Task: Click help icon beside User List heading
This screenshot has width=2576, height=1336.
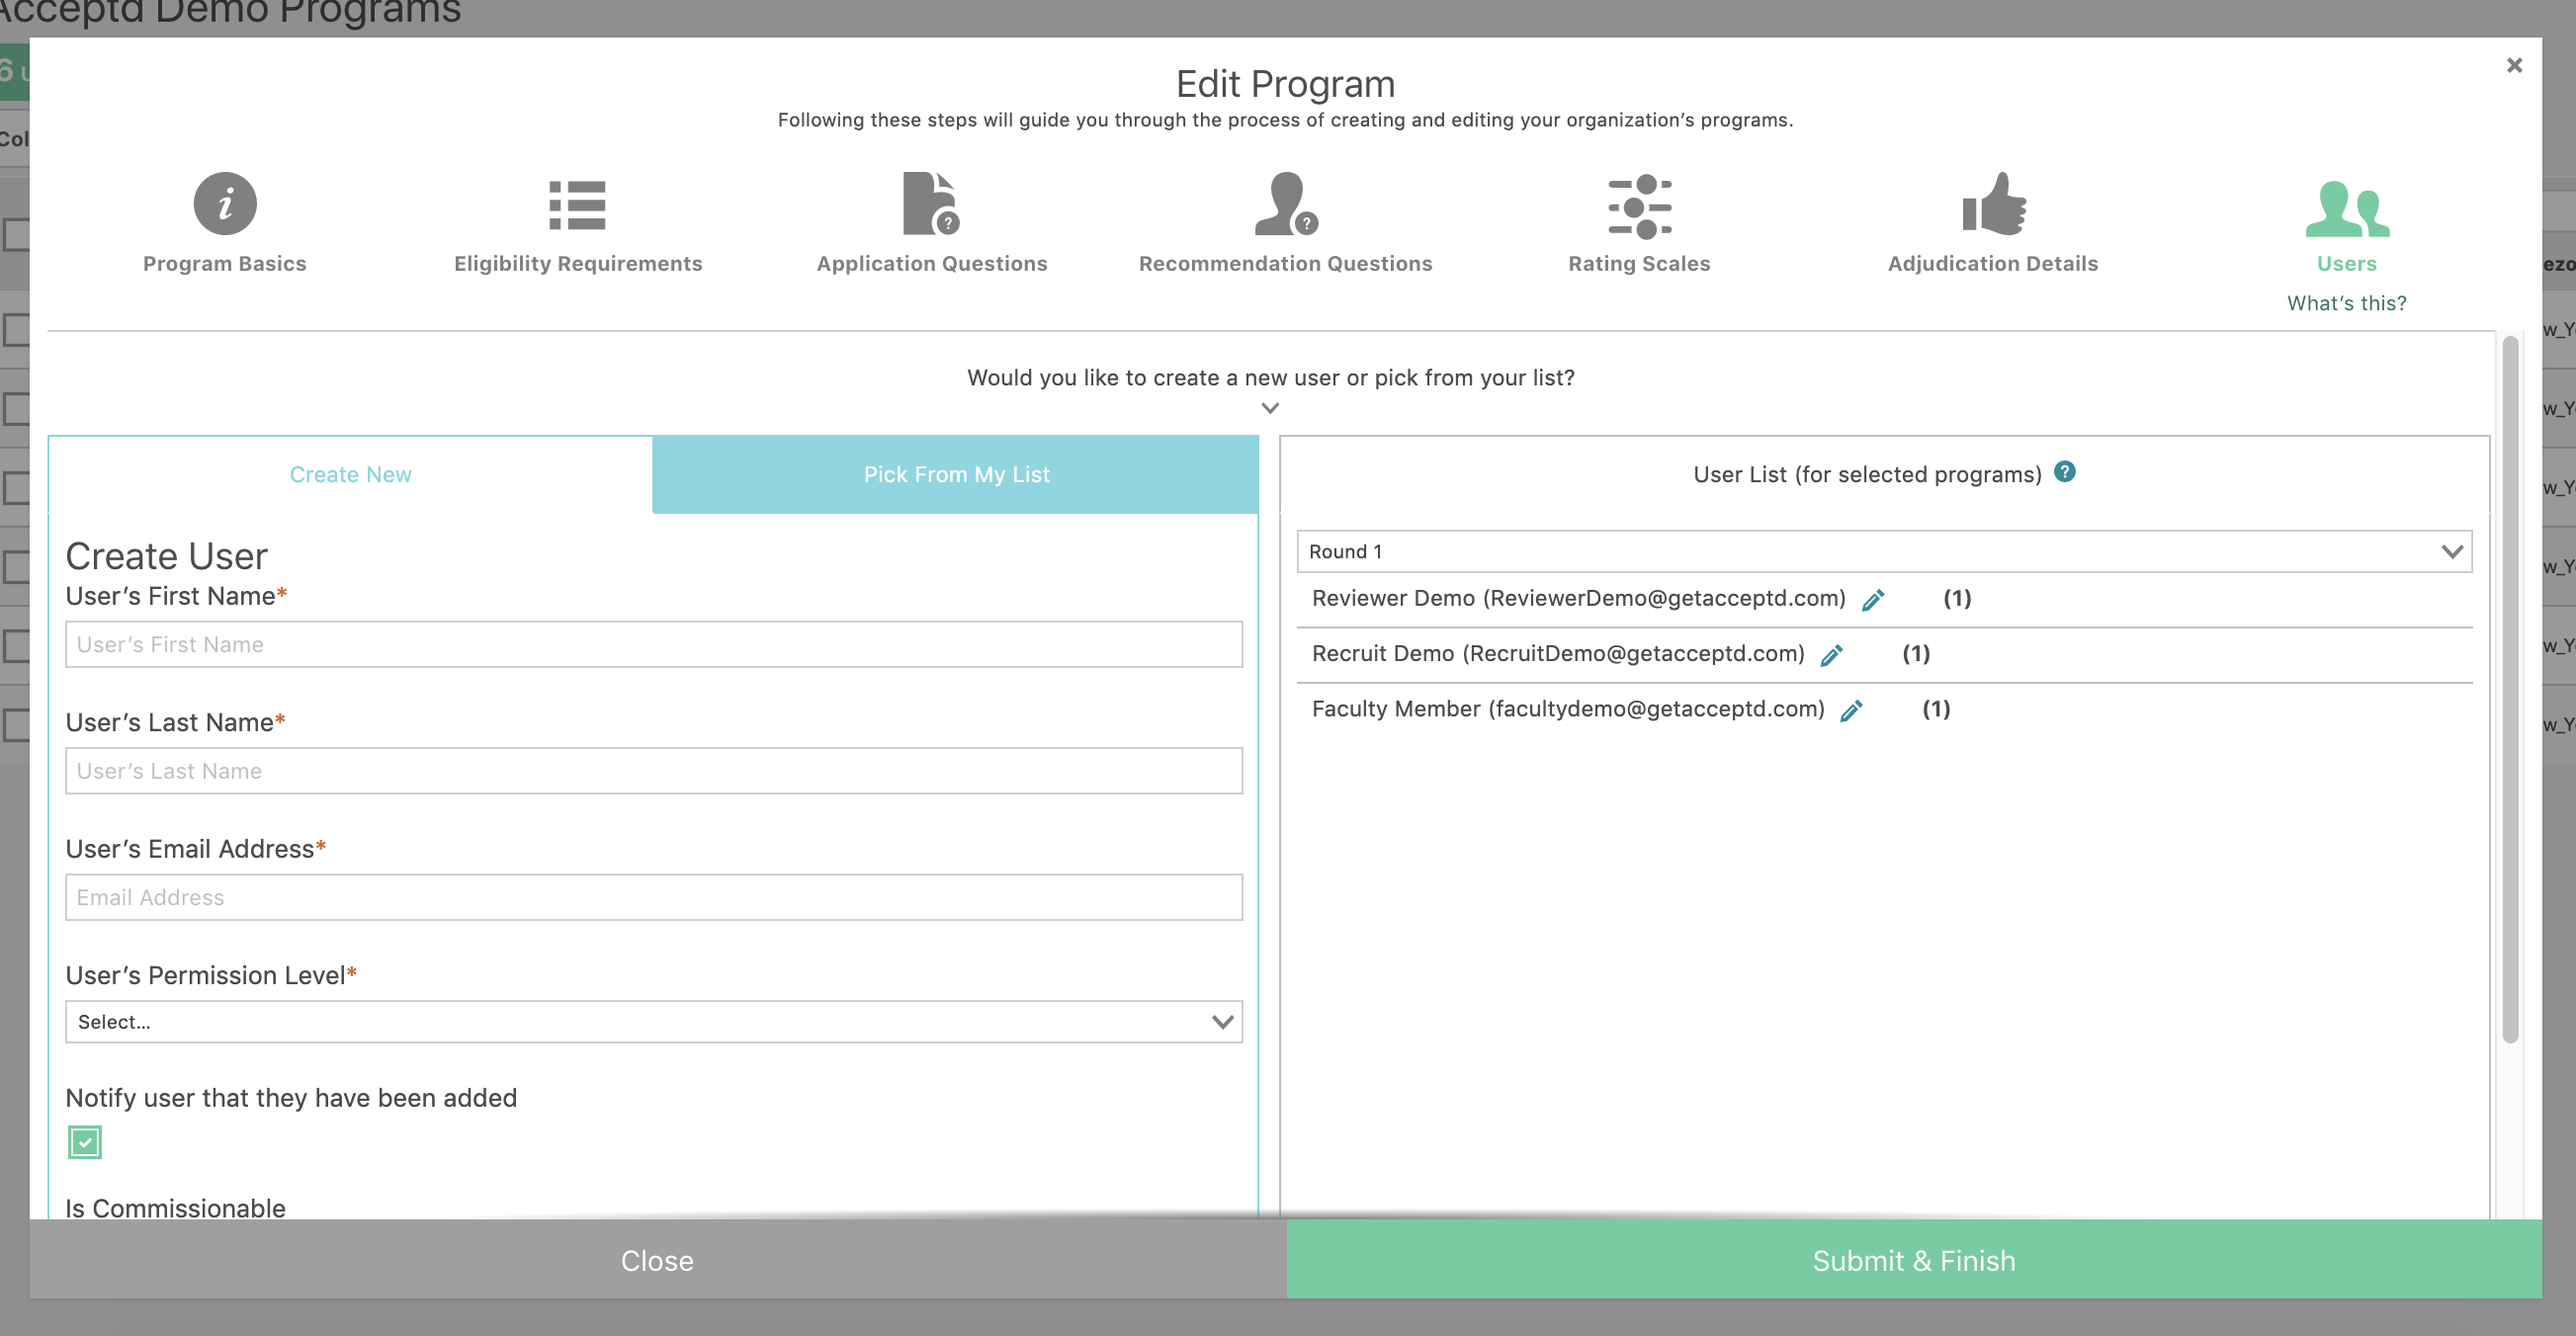Action: (x=2065, y=472)
